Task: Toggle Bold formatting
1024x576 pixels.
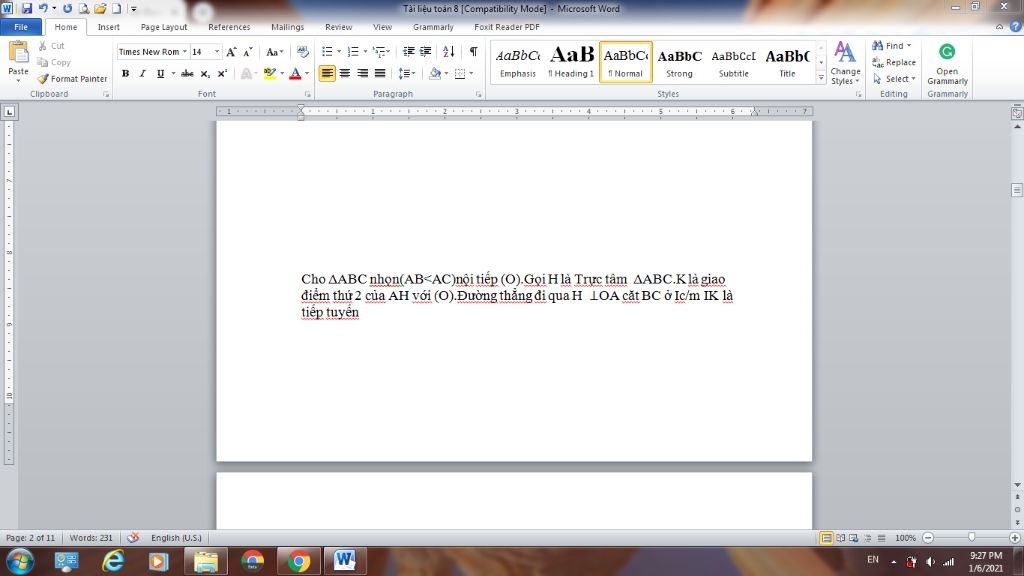Action: [125, 74]
